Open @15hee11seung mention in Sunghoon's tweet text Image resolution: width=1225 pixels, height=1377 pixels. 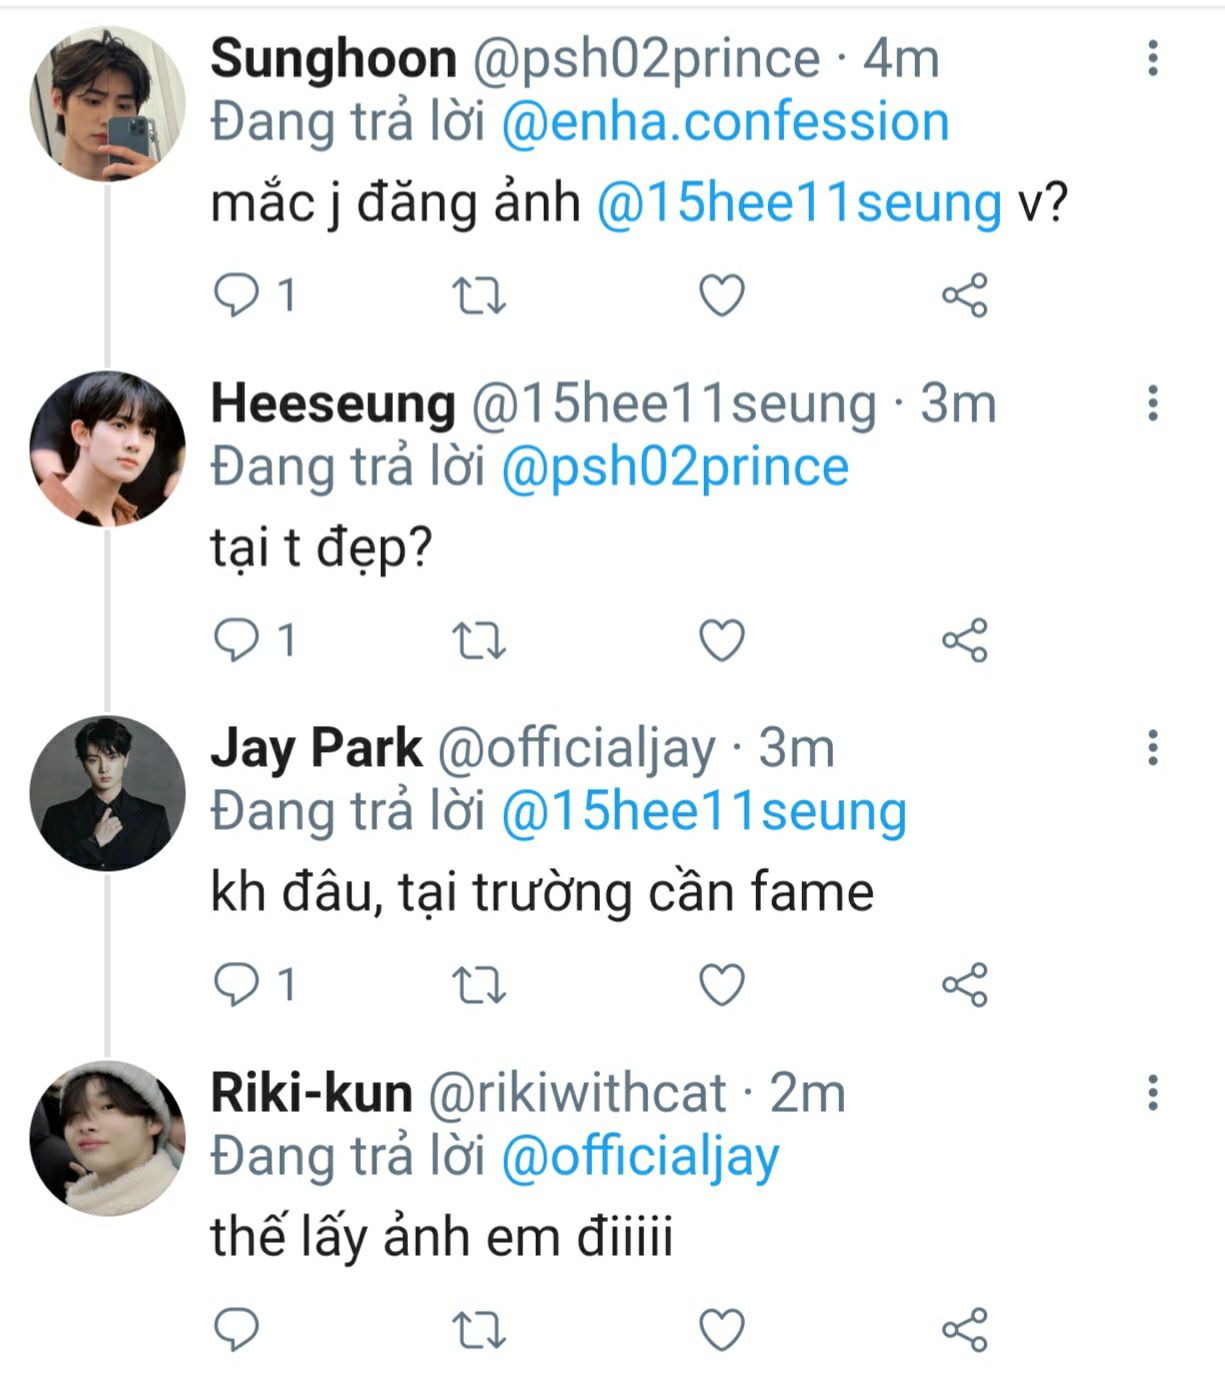(x=799, y=203)
